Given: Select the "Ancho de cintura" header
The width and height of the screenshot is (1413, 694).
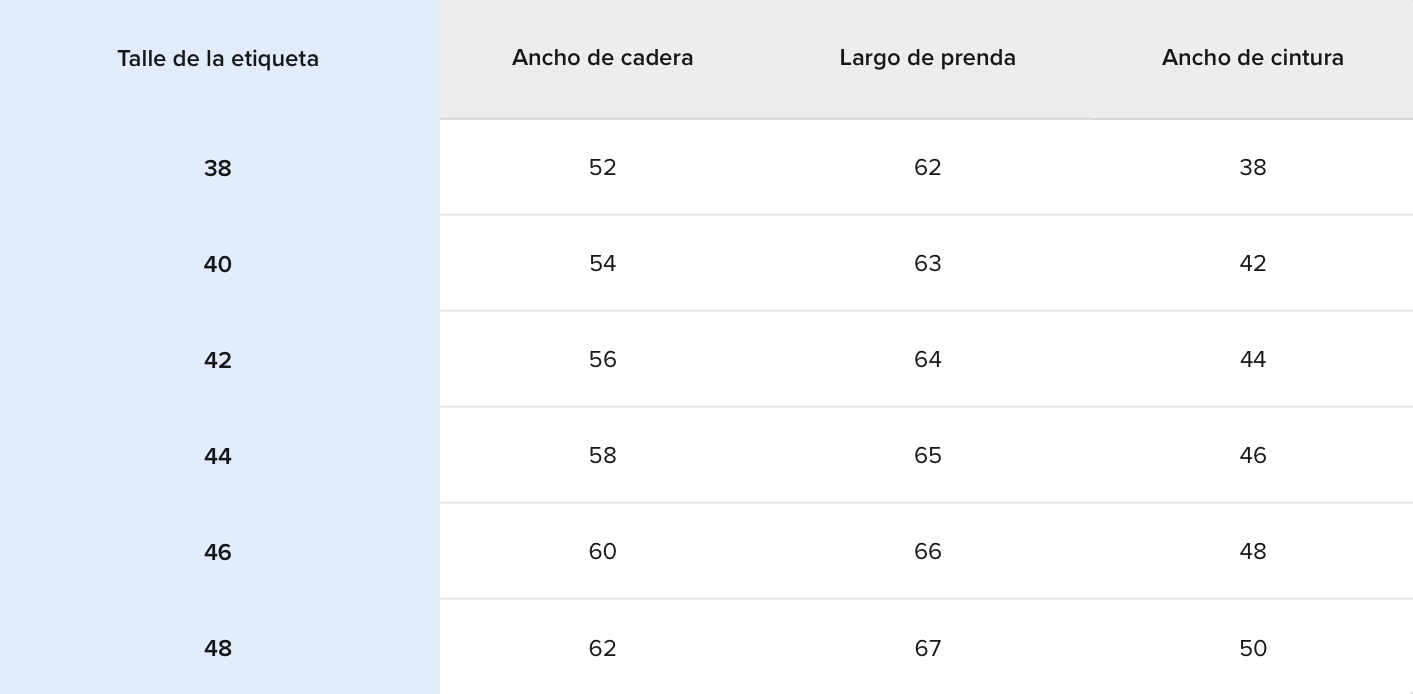Looking at the screenshot, I should tap(1252, 58).
